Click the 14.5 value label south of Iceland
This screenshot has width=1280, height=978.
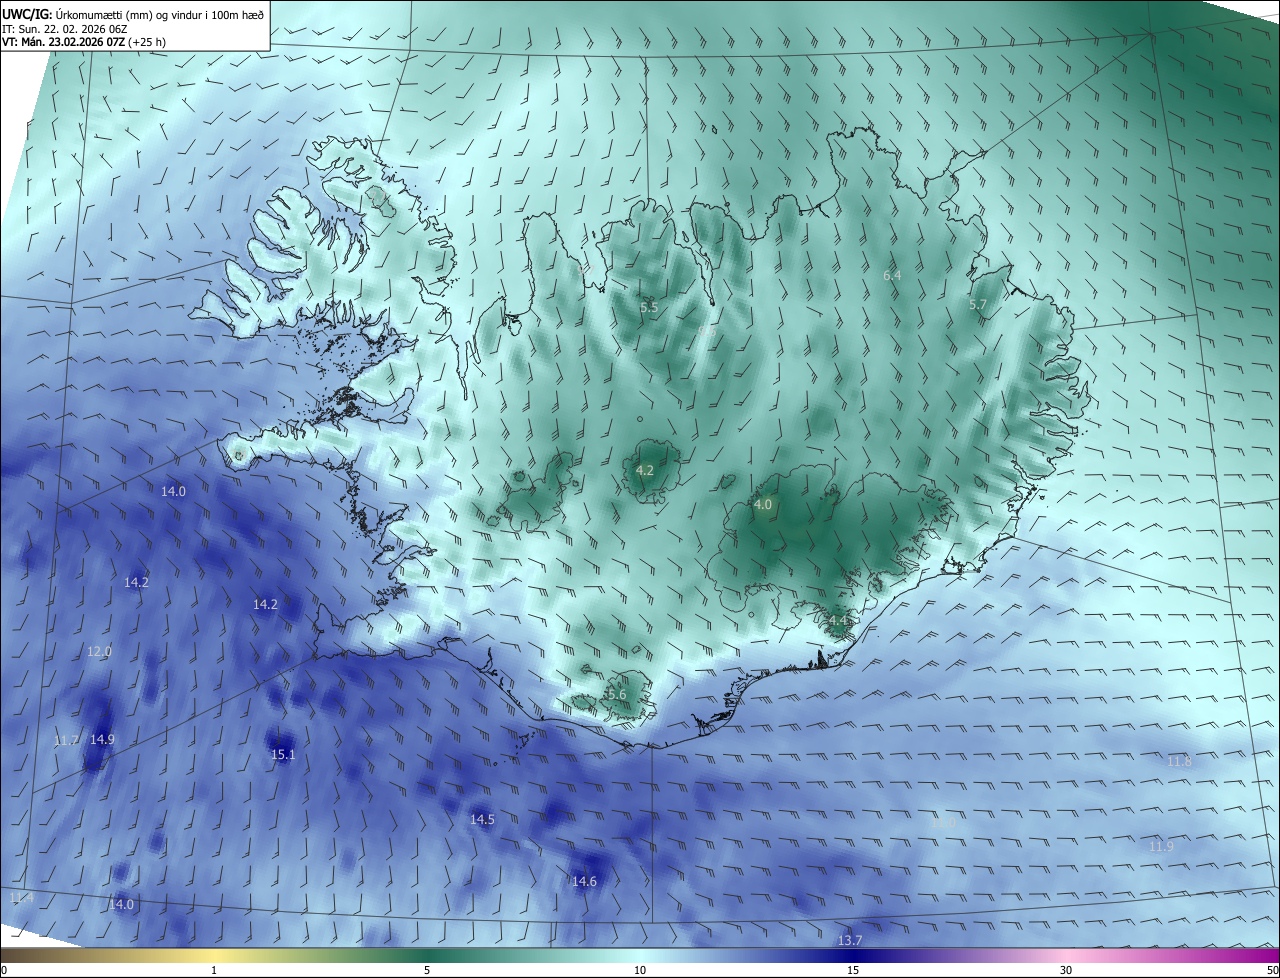pos(482,820)
